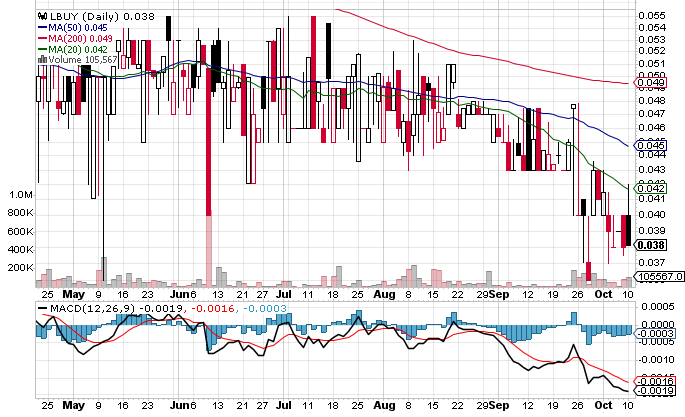Click the red MA(200) legend line marker
The image size is (685, 417).
pyautogui.click(x=42, y=38)
